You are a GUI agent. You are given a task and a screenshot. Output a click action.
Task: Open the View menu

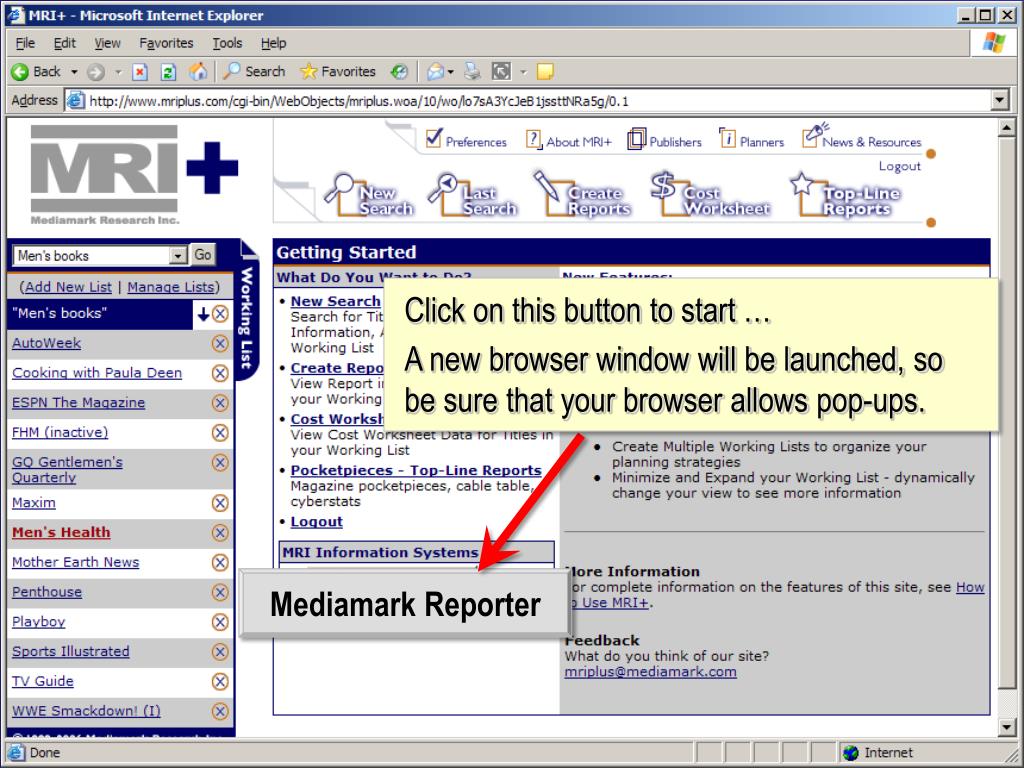(x=107, y=43)
